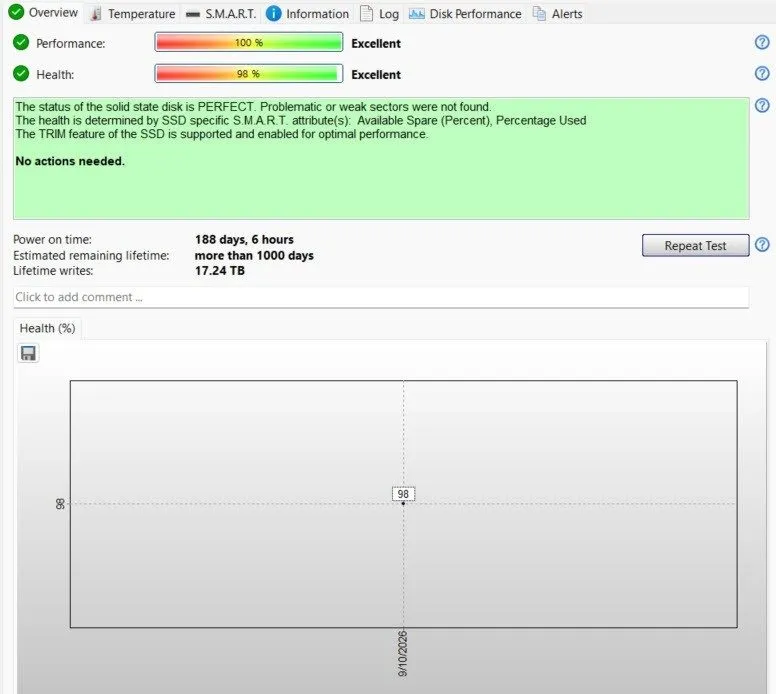This screenshot has width=776, height=694.
Task: Click the 9/10/2026 date label on graph axis
Action: [403, 653]
